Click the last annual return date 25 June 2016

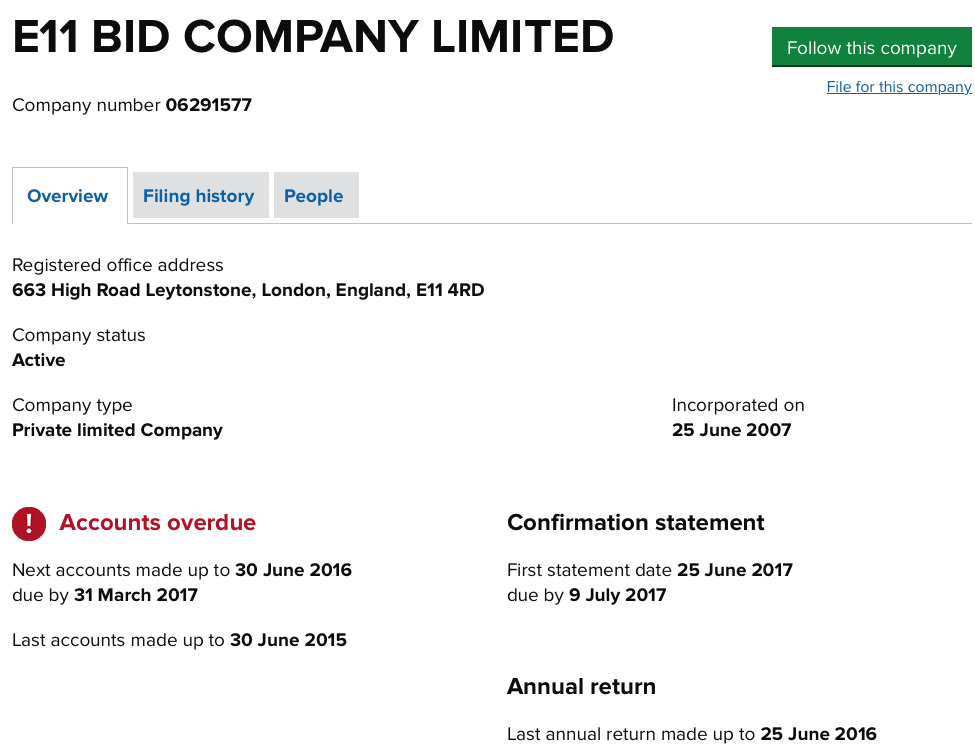(x=818, y=734)
